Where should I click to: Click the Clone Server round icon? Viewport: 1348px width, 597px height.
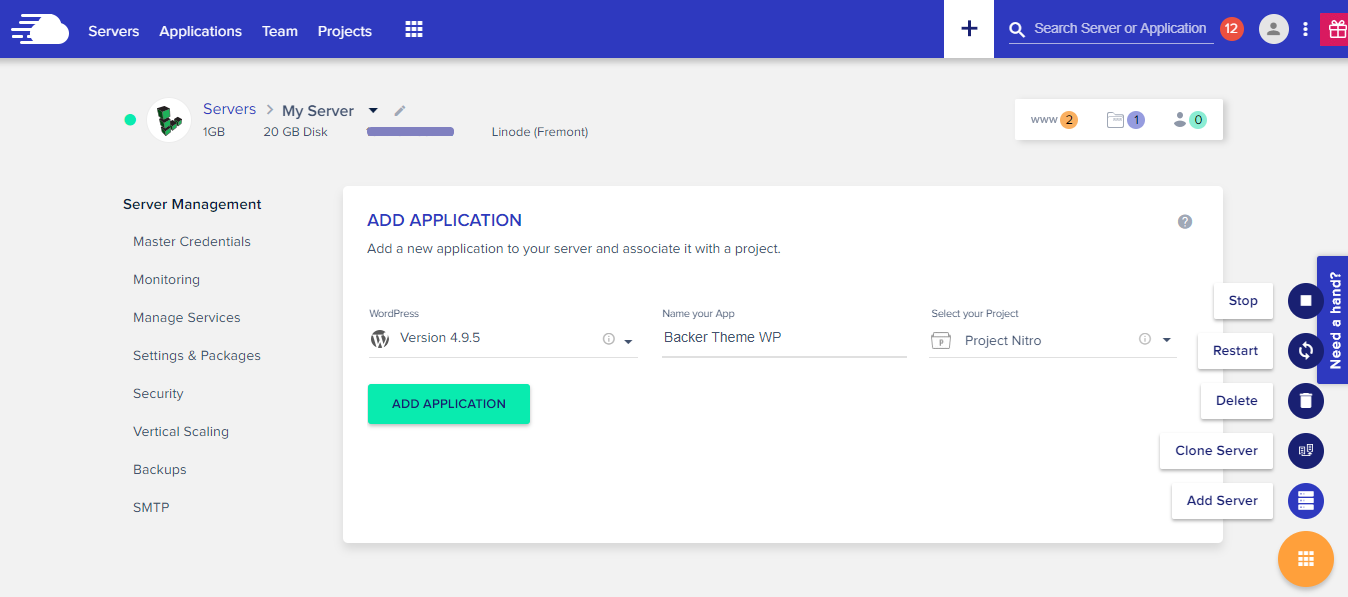[1306, 451]
